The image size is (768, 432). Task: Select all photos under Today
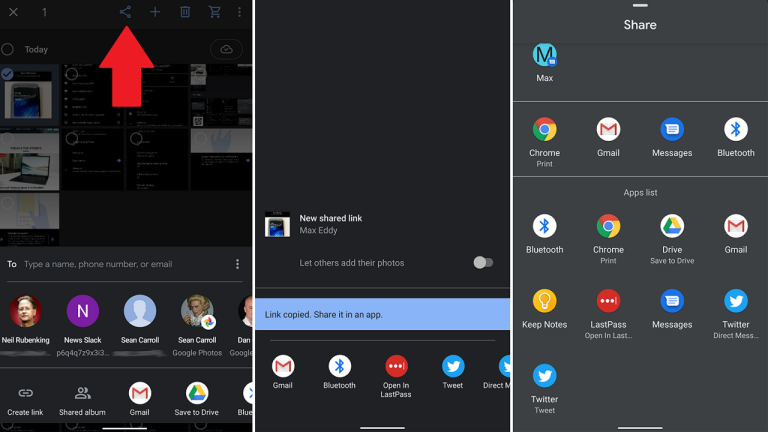(x=7, y=49)
